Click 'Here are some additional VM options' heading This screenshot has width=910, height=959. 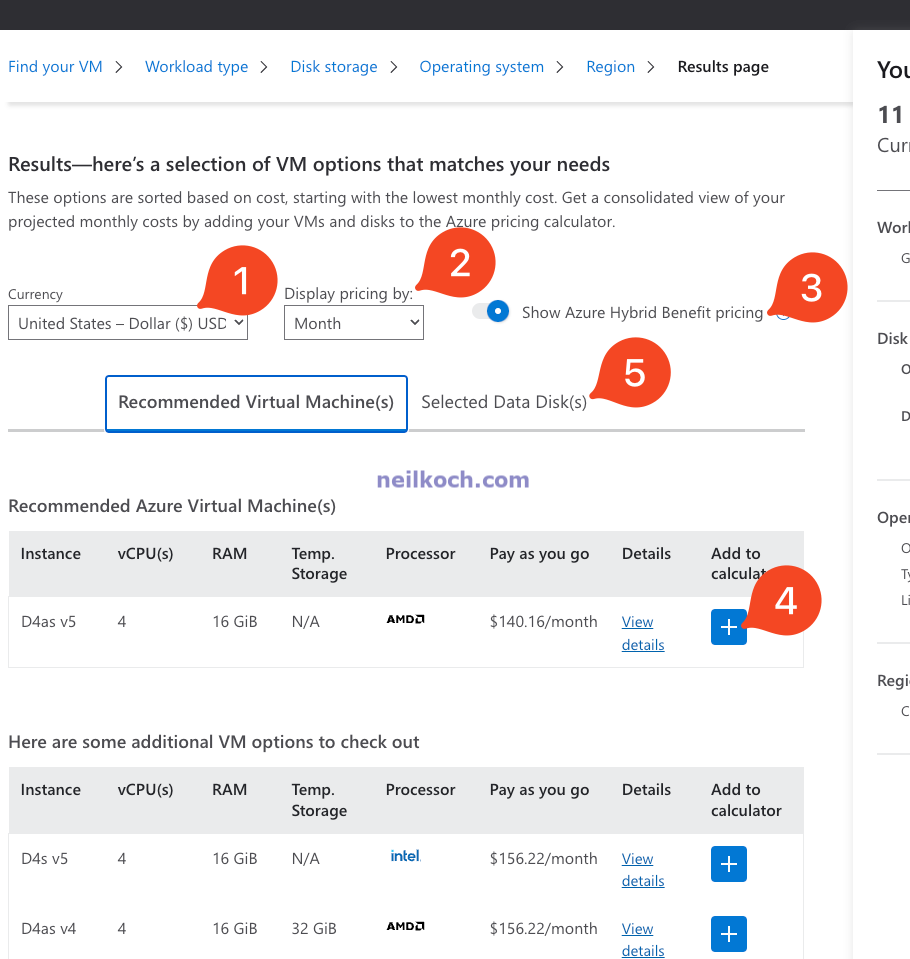pos(213,742)
